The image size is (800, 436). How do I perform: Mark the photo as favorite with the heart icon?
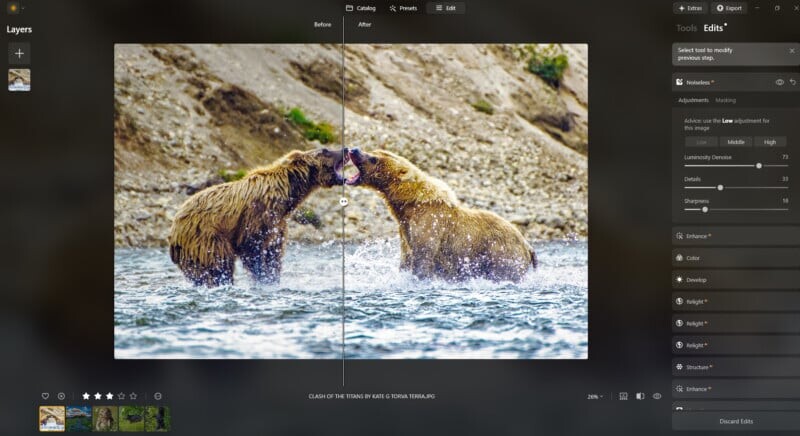(x=45, y=396)
